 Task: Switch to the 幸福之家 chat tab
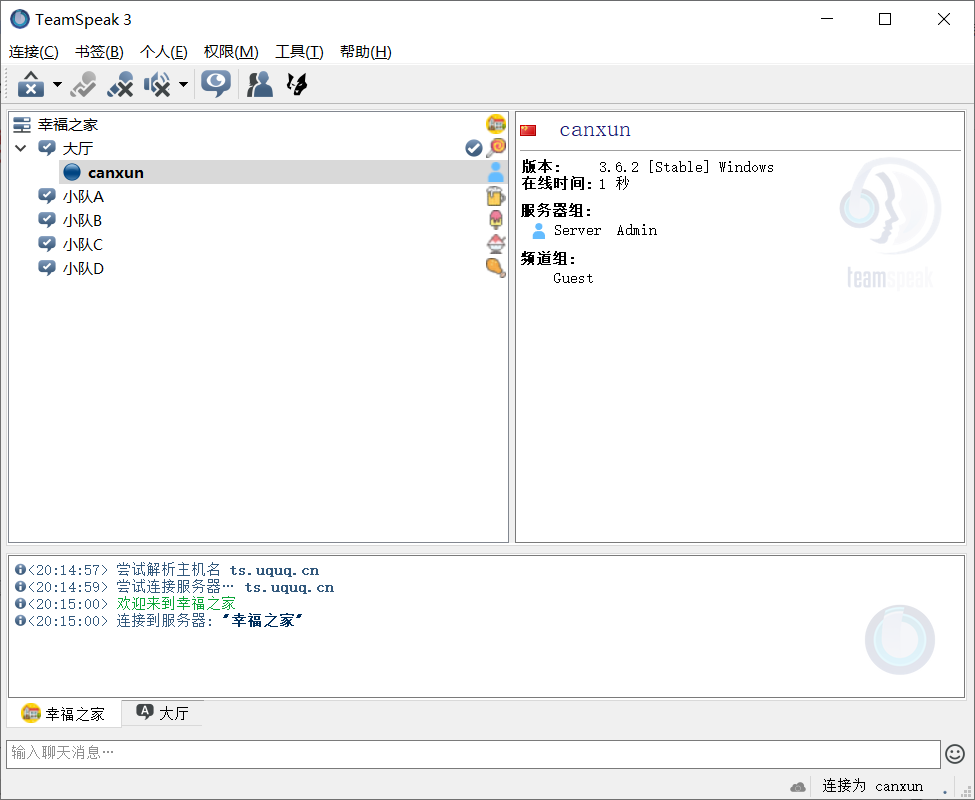(63, 714)
